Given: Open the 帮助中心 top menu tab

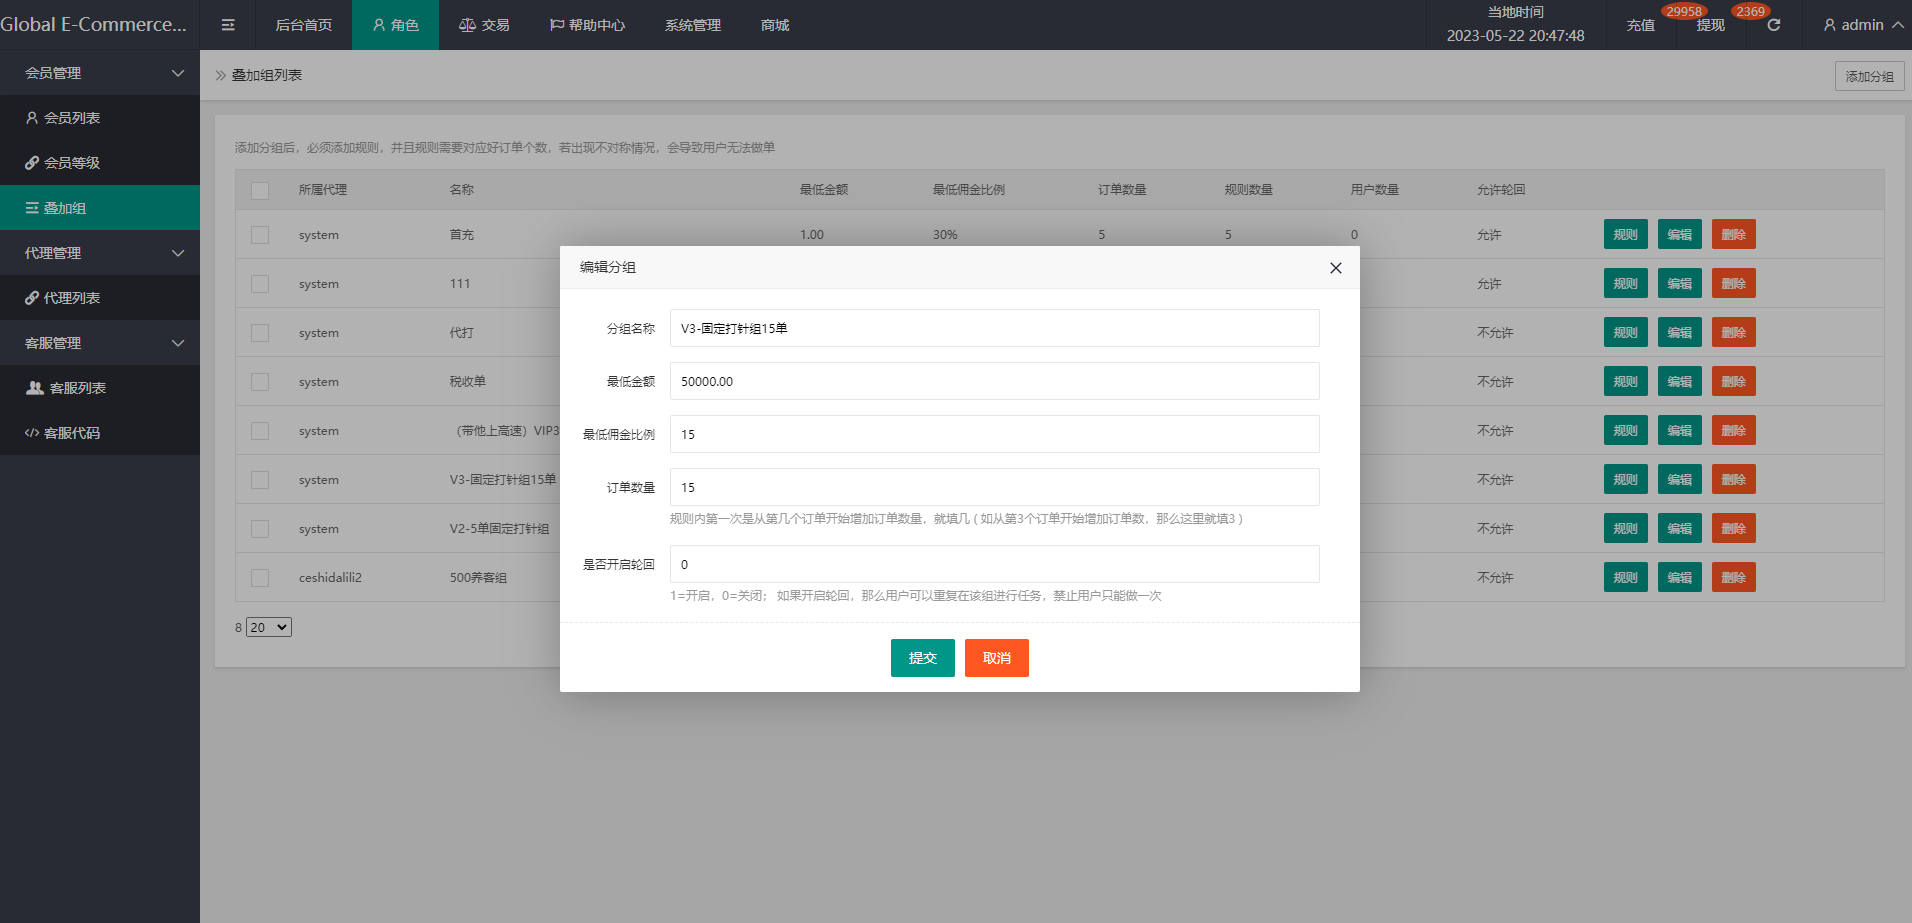Looking at the screenshot, I should coord(587,25).
